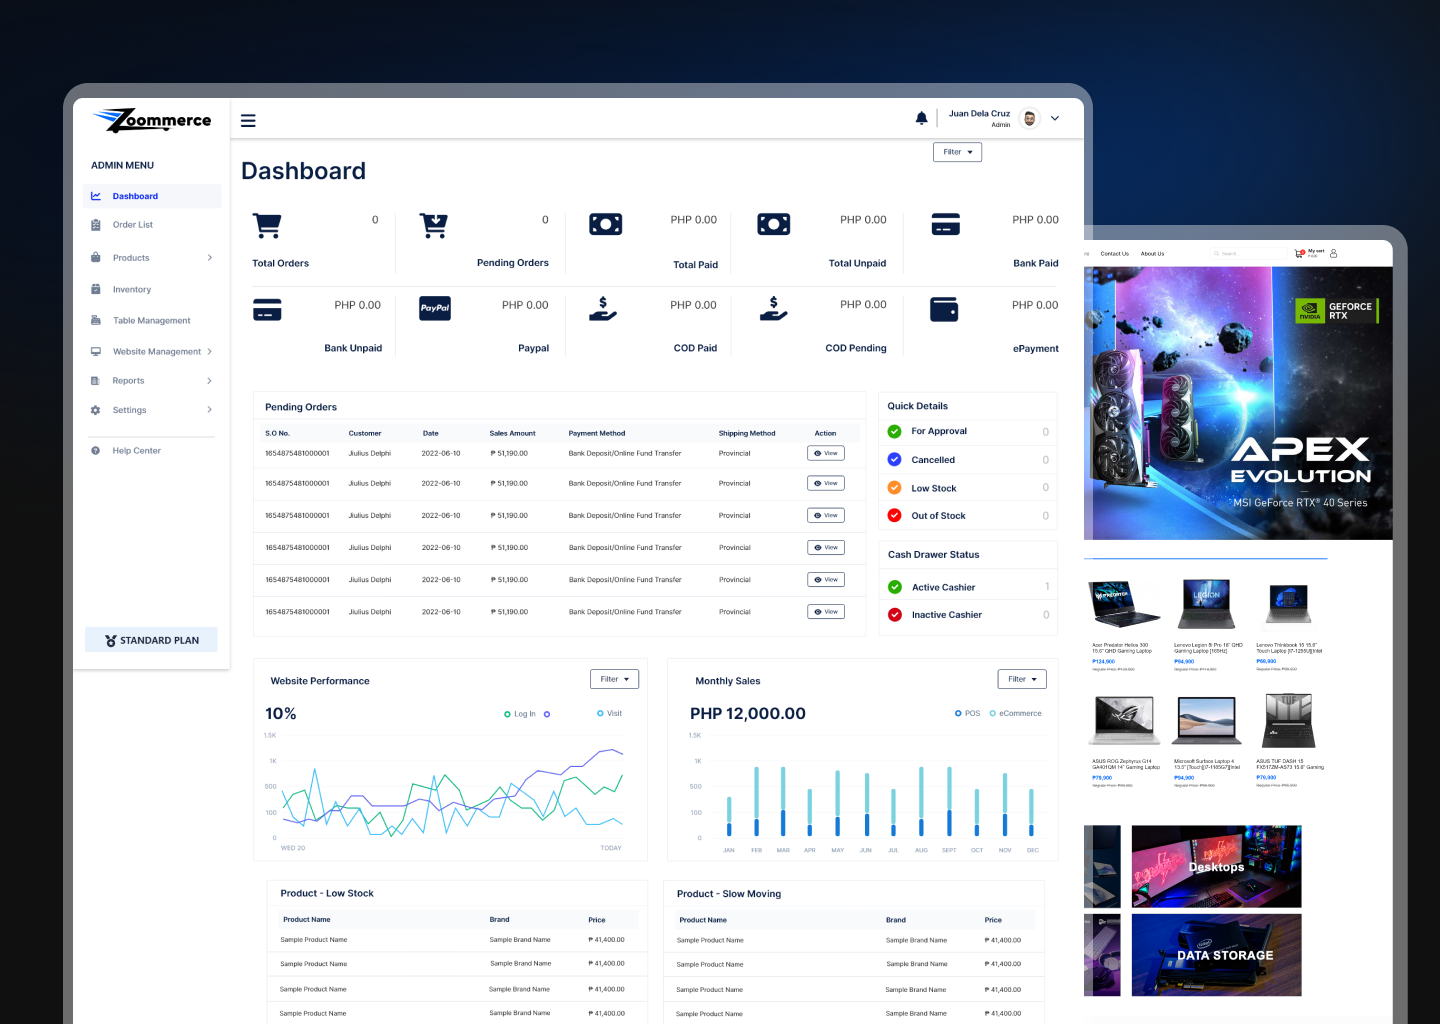The width and height of the screenshot is (1440, 1024).
Task: Click the Payment Method column header
Action: (597, 434)
